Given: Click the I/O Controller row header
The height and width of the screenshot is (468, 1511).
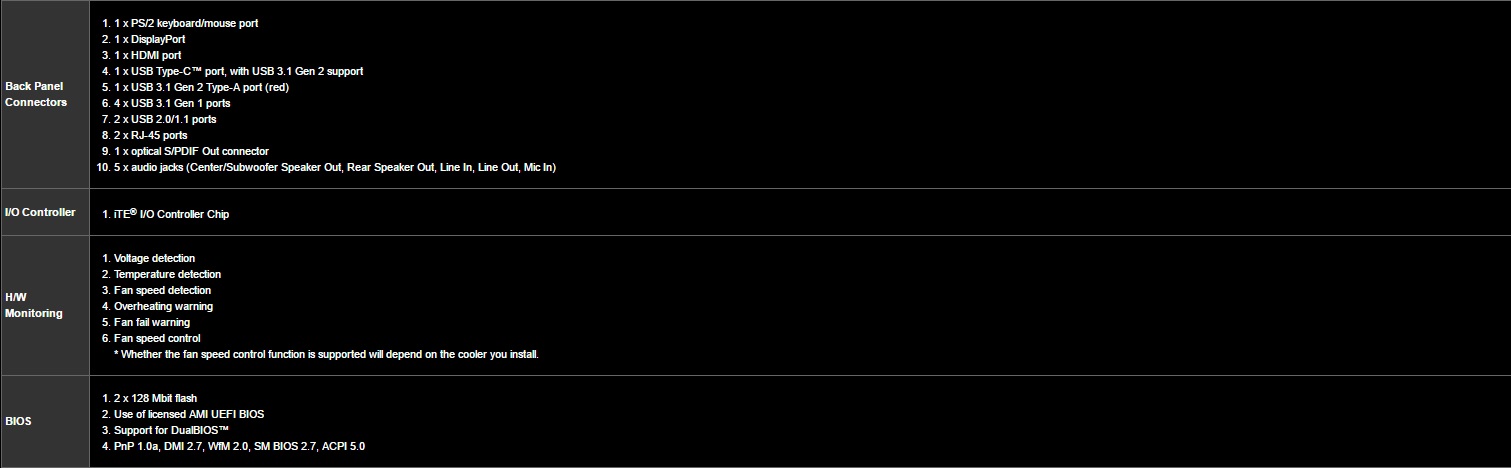Looking at the screenshot, I should [40, 212].
